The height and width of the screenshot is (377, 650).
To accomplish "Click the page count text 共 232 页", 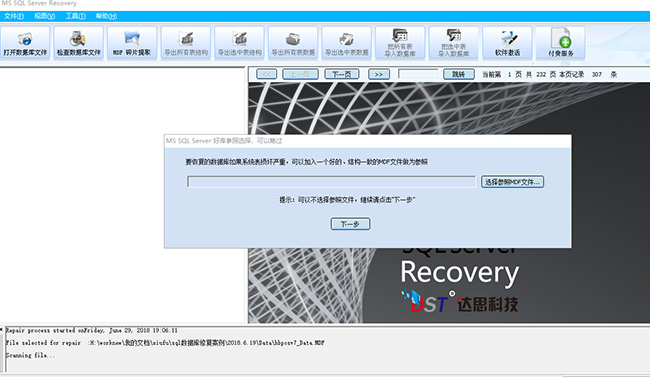I will click(x=541, y=75).
